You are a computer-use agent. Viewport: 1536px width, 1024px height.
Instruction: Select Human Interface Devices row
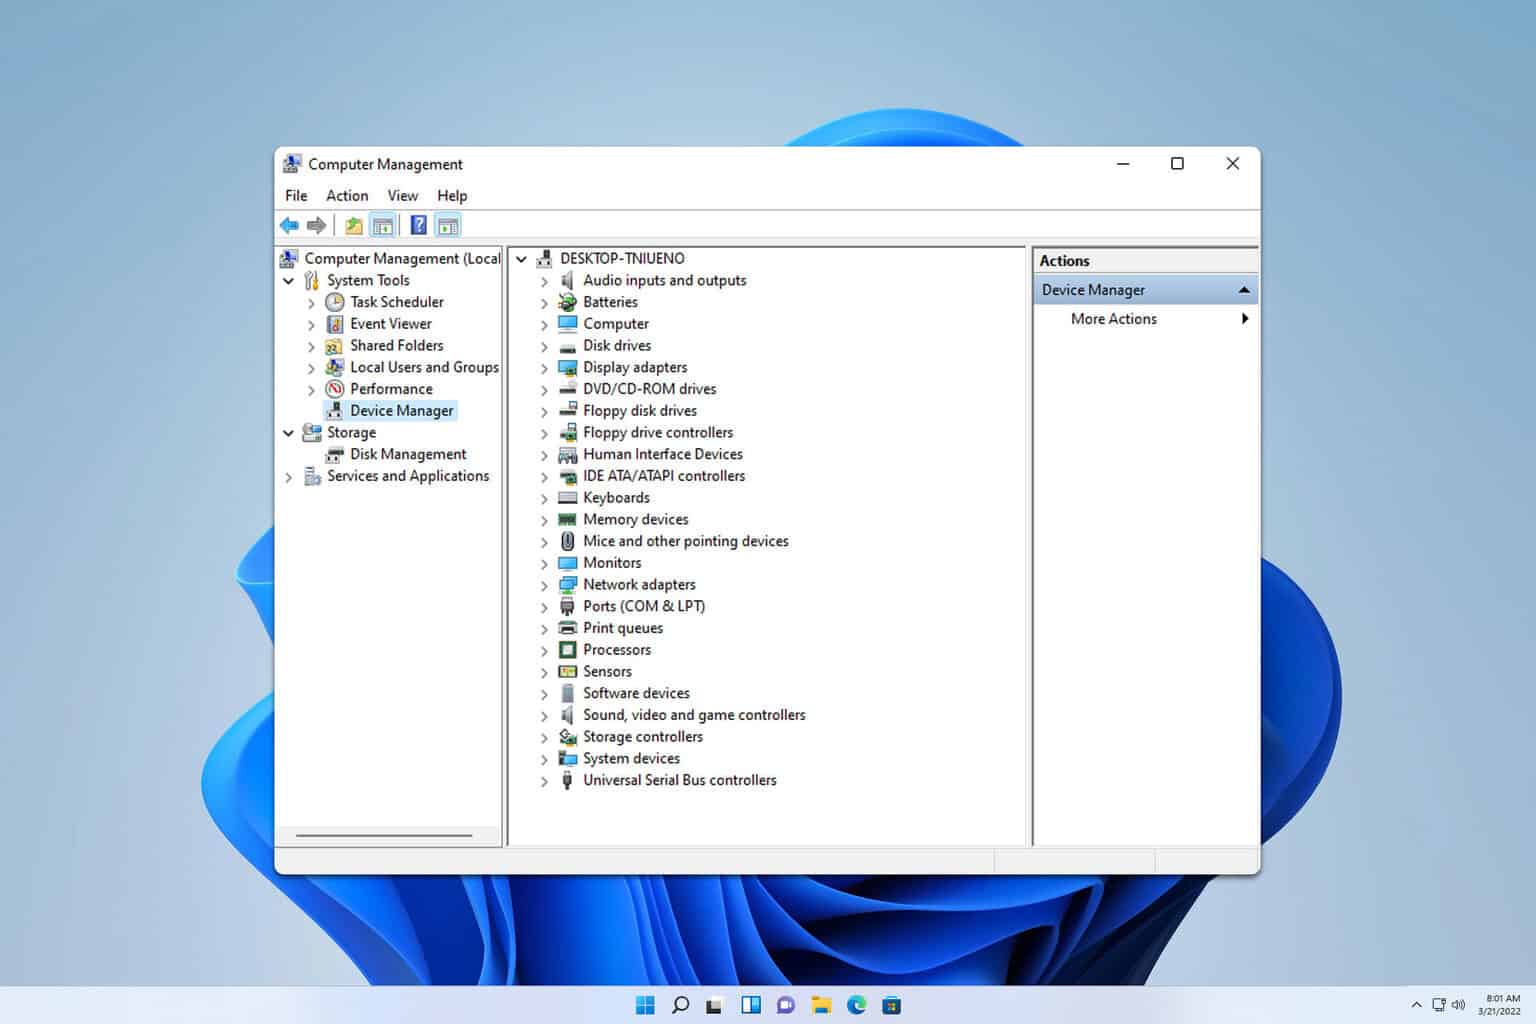663,454
